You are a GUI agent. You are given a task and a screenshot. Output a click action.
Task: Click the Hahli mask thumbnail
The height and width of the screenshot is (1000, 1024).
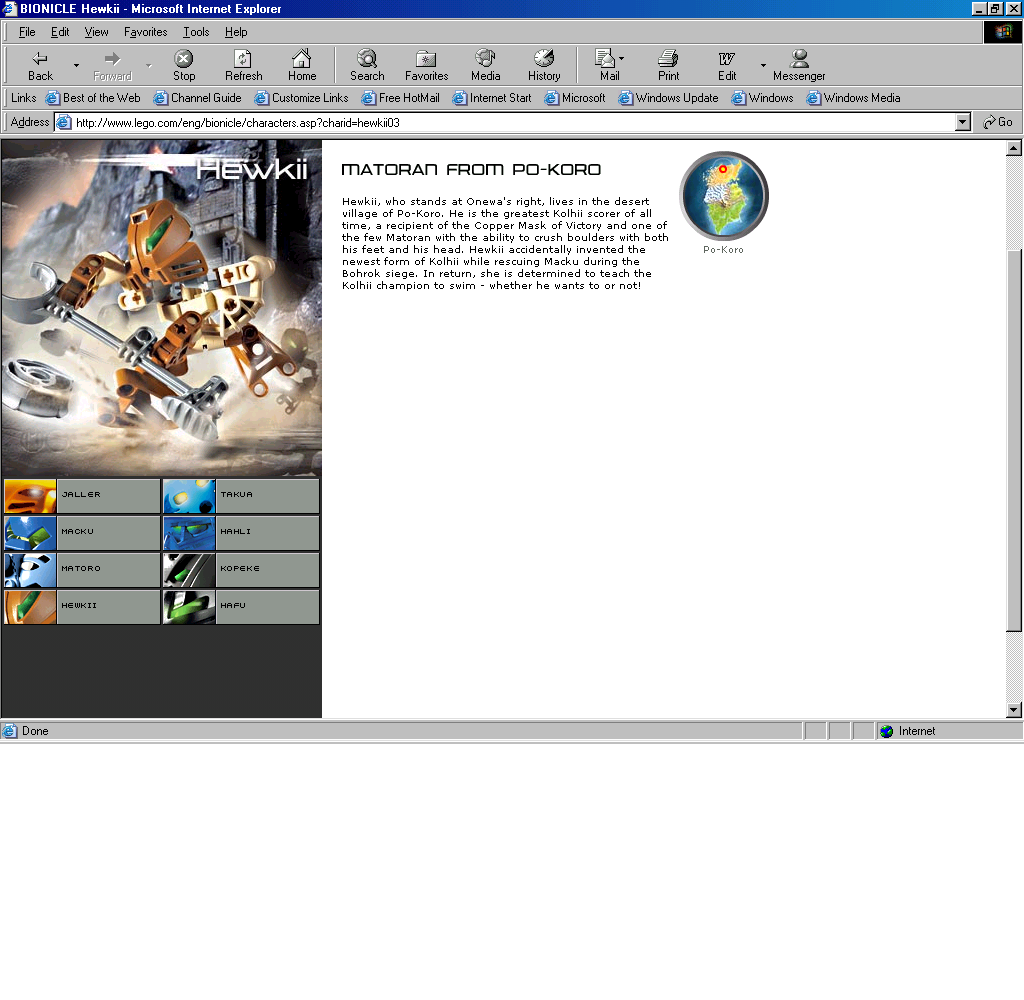coord(189,533)
